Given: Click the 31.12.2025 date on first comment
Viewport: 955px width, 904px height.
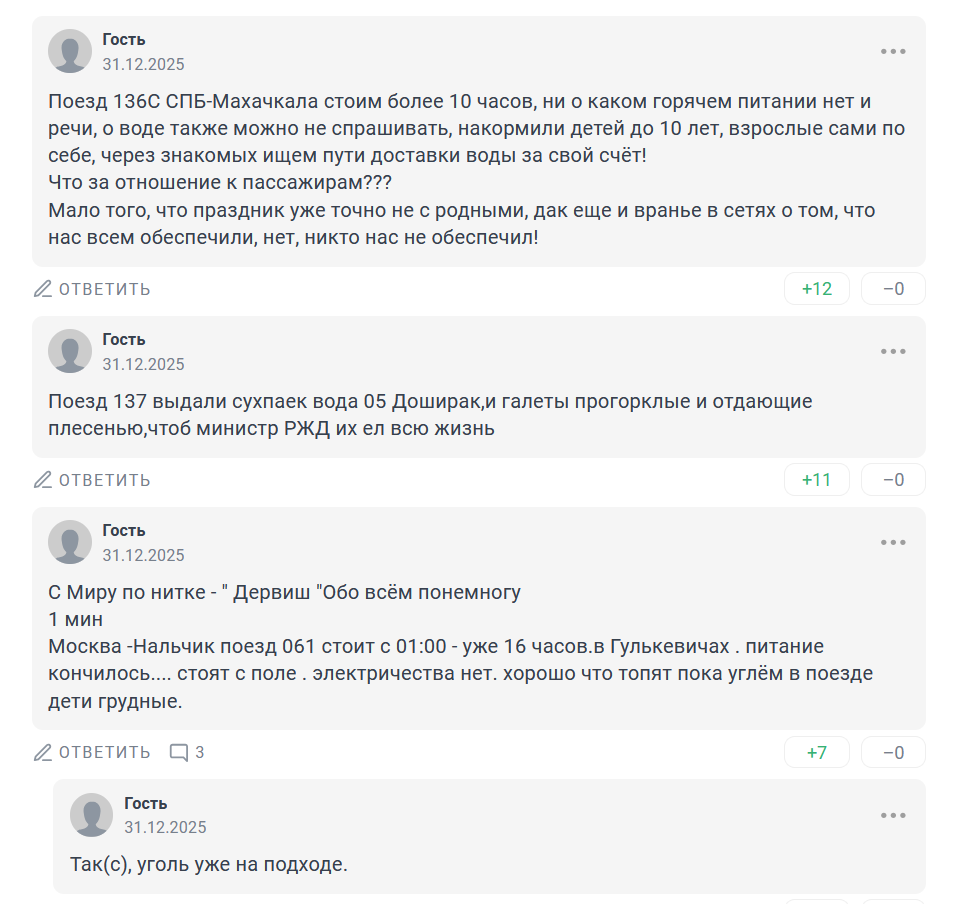Looking at the screenshot, I should click(x=143, y=64).
